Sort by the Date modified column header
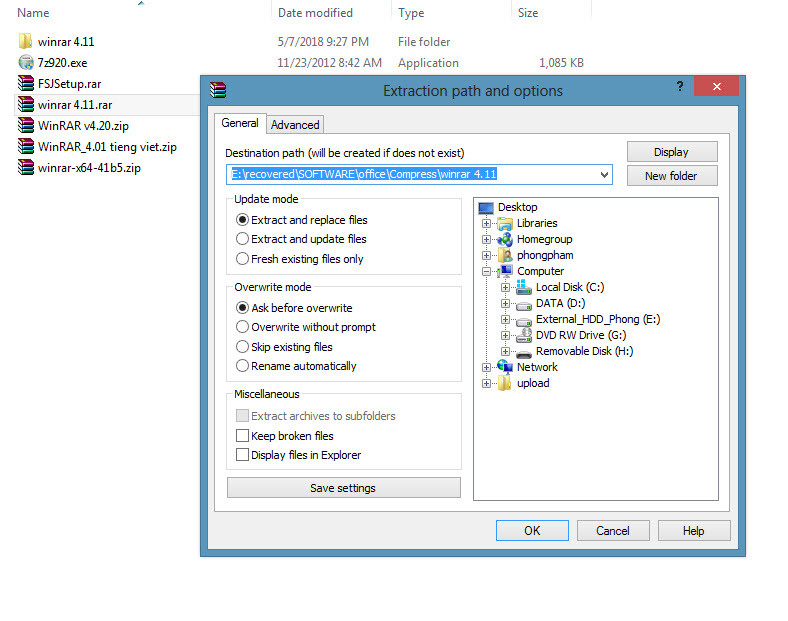The image size is (788, 621). click(315, 13)
